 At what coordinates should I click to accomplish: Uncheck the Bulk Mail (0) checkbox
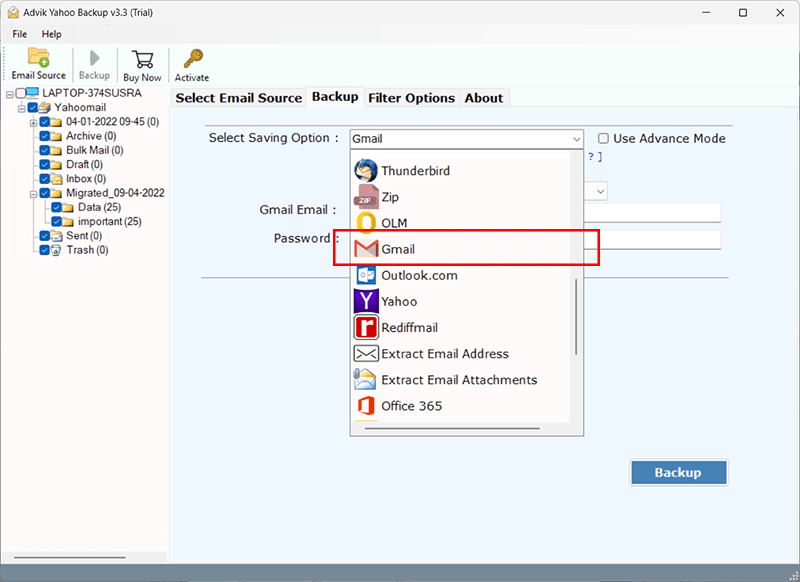click(x=45, y=150)
